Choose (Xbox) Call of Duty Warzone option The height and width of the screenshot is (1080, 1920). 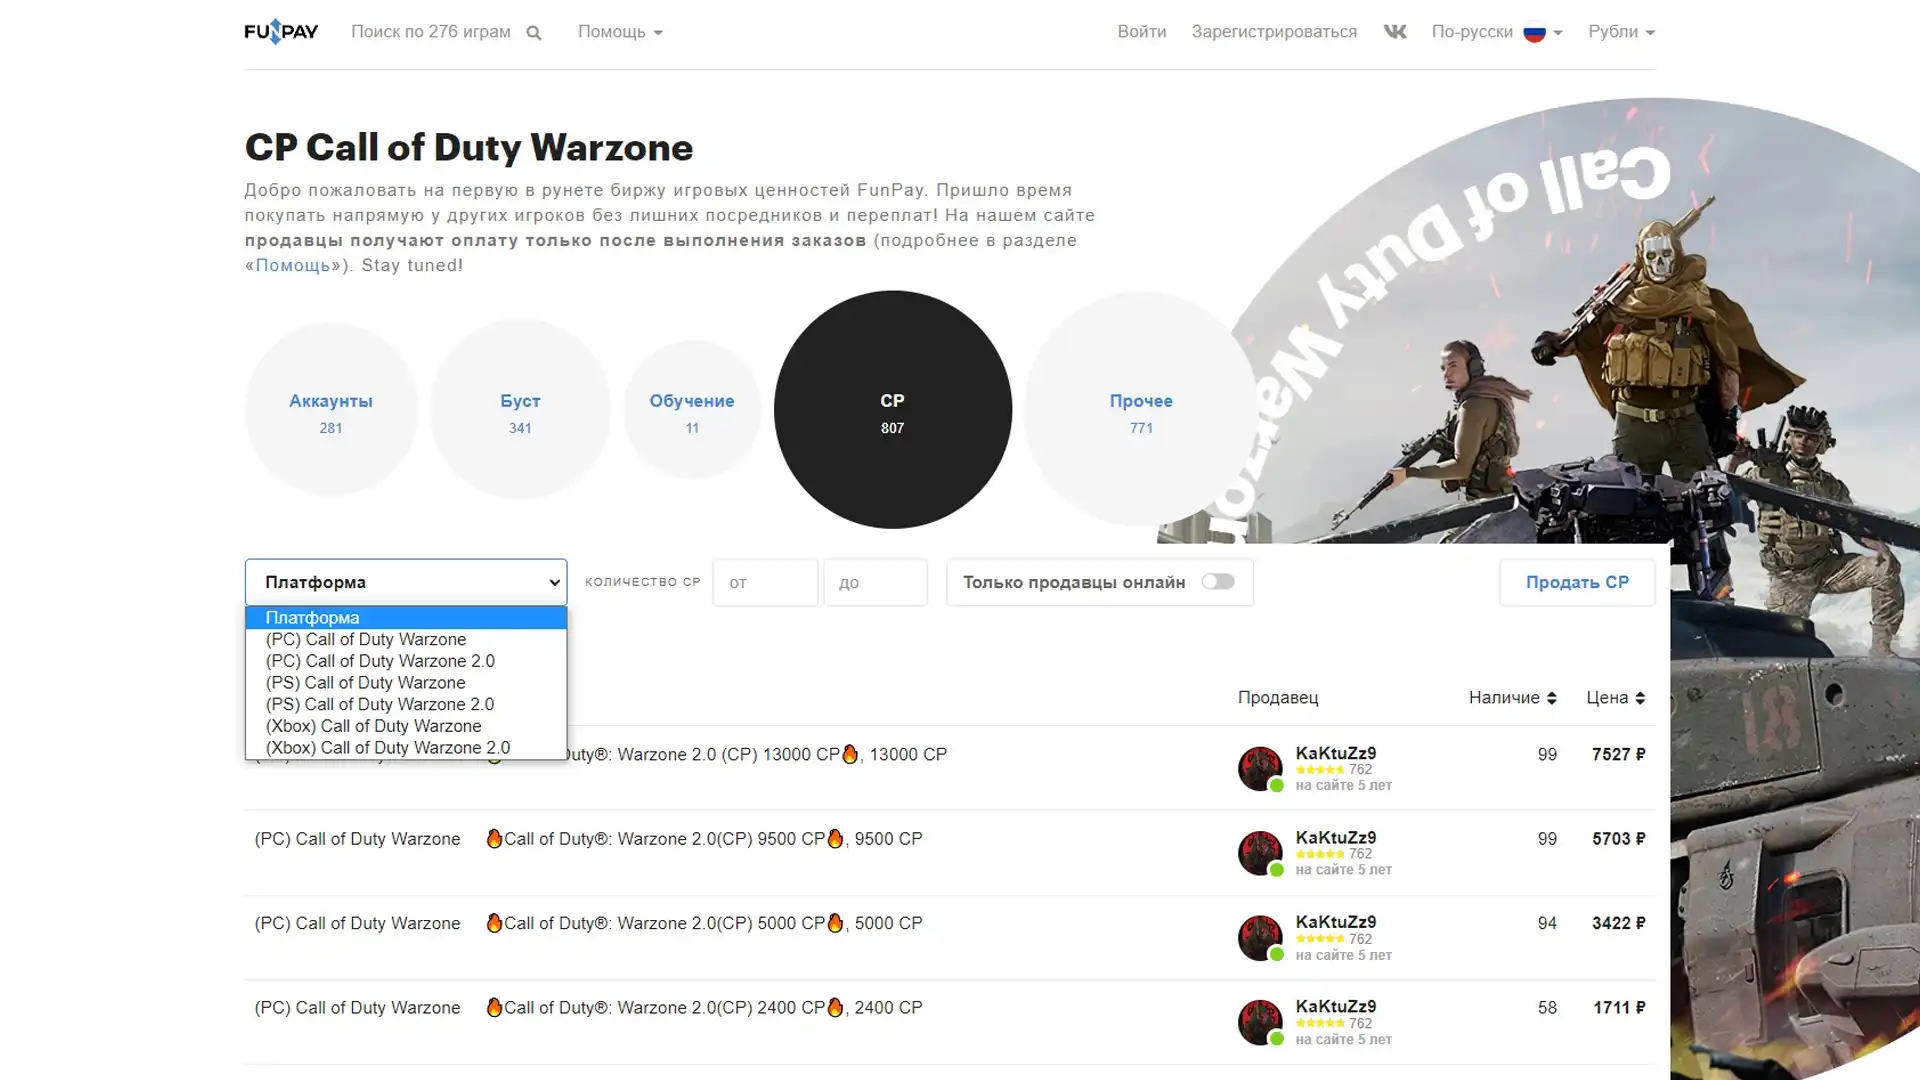pyautogui.click(x=406, y=726)
